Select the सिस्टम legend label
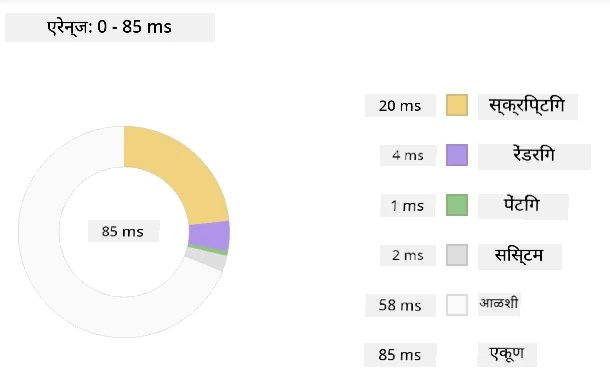The width and height of the screenshot is (610, 378). click(x=519, y=256)
